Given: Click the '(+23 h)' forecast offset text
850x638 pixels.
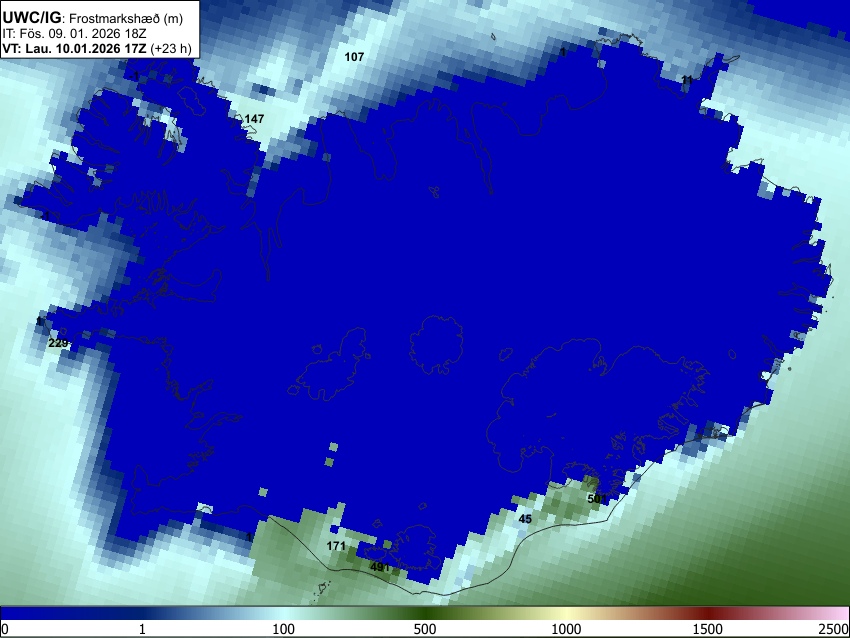Looking at the screenshot, I should pyautogui.click(x=171, y=48).
